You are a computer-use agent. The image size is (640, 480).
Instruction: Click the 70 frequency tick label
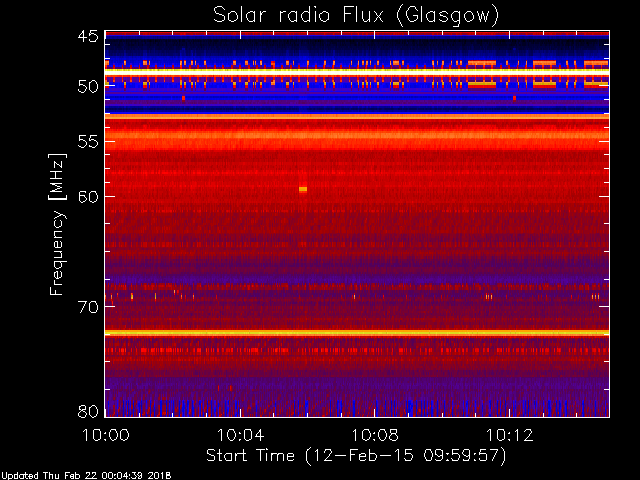(x=88, y=307)
